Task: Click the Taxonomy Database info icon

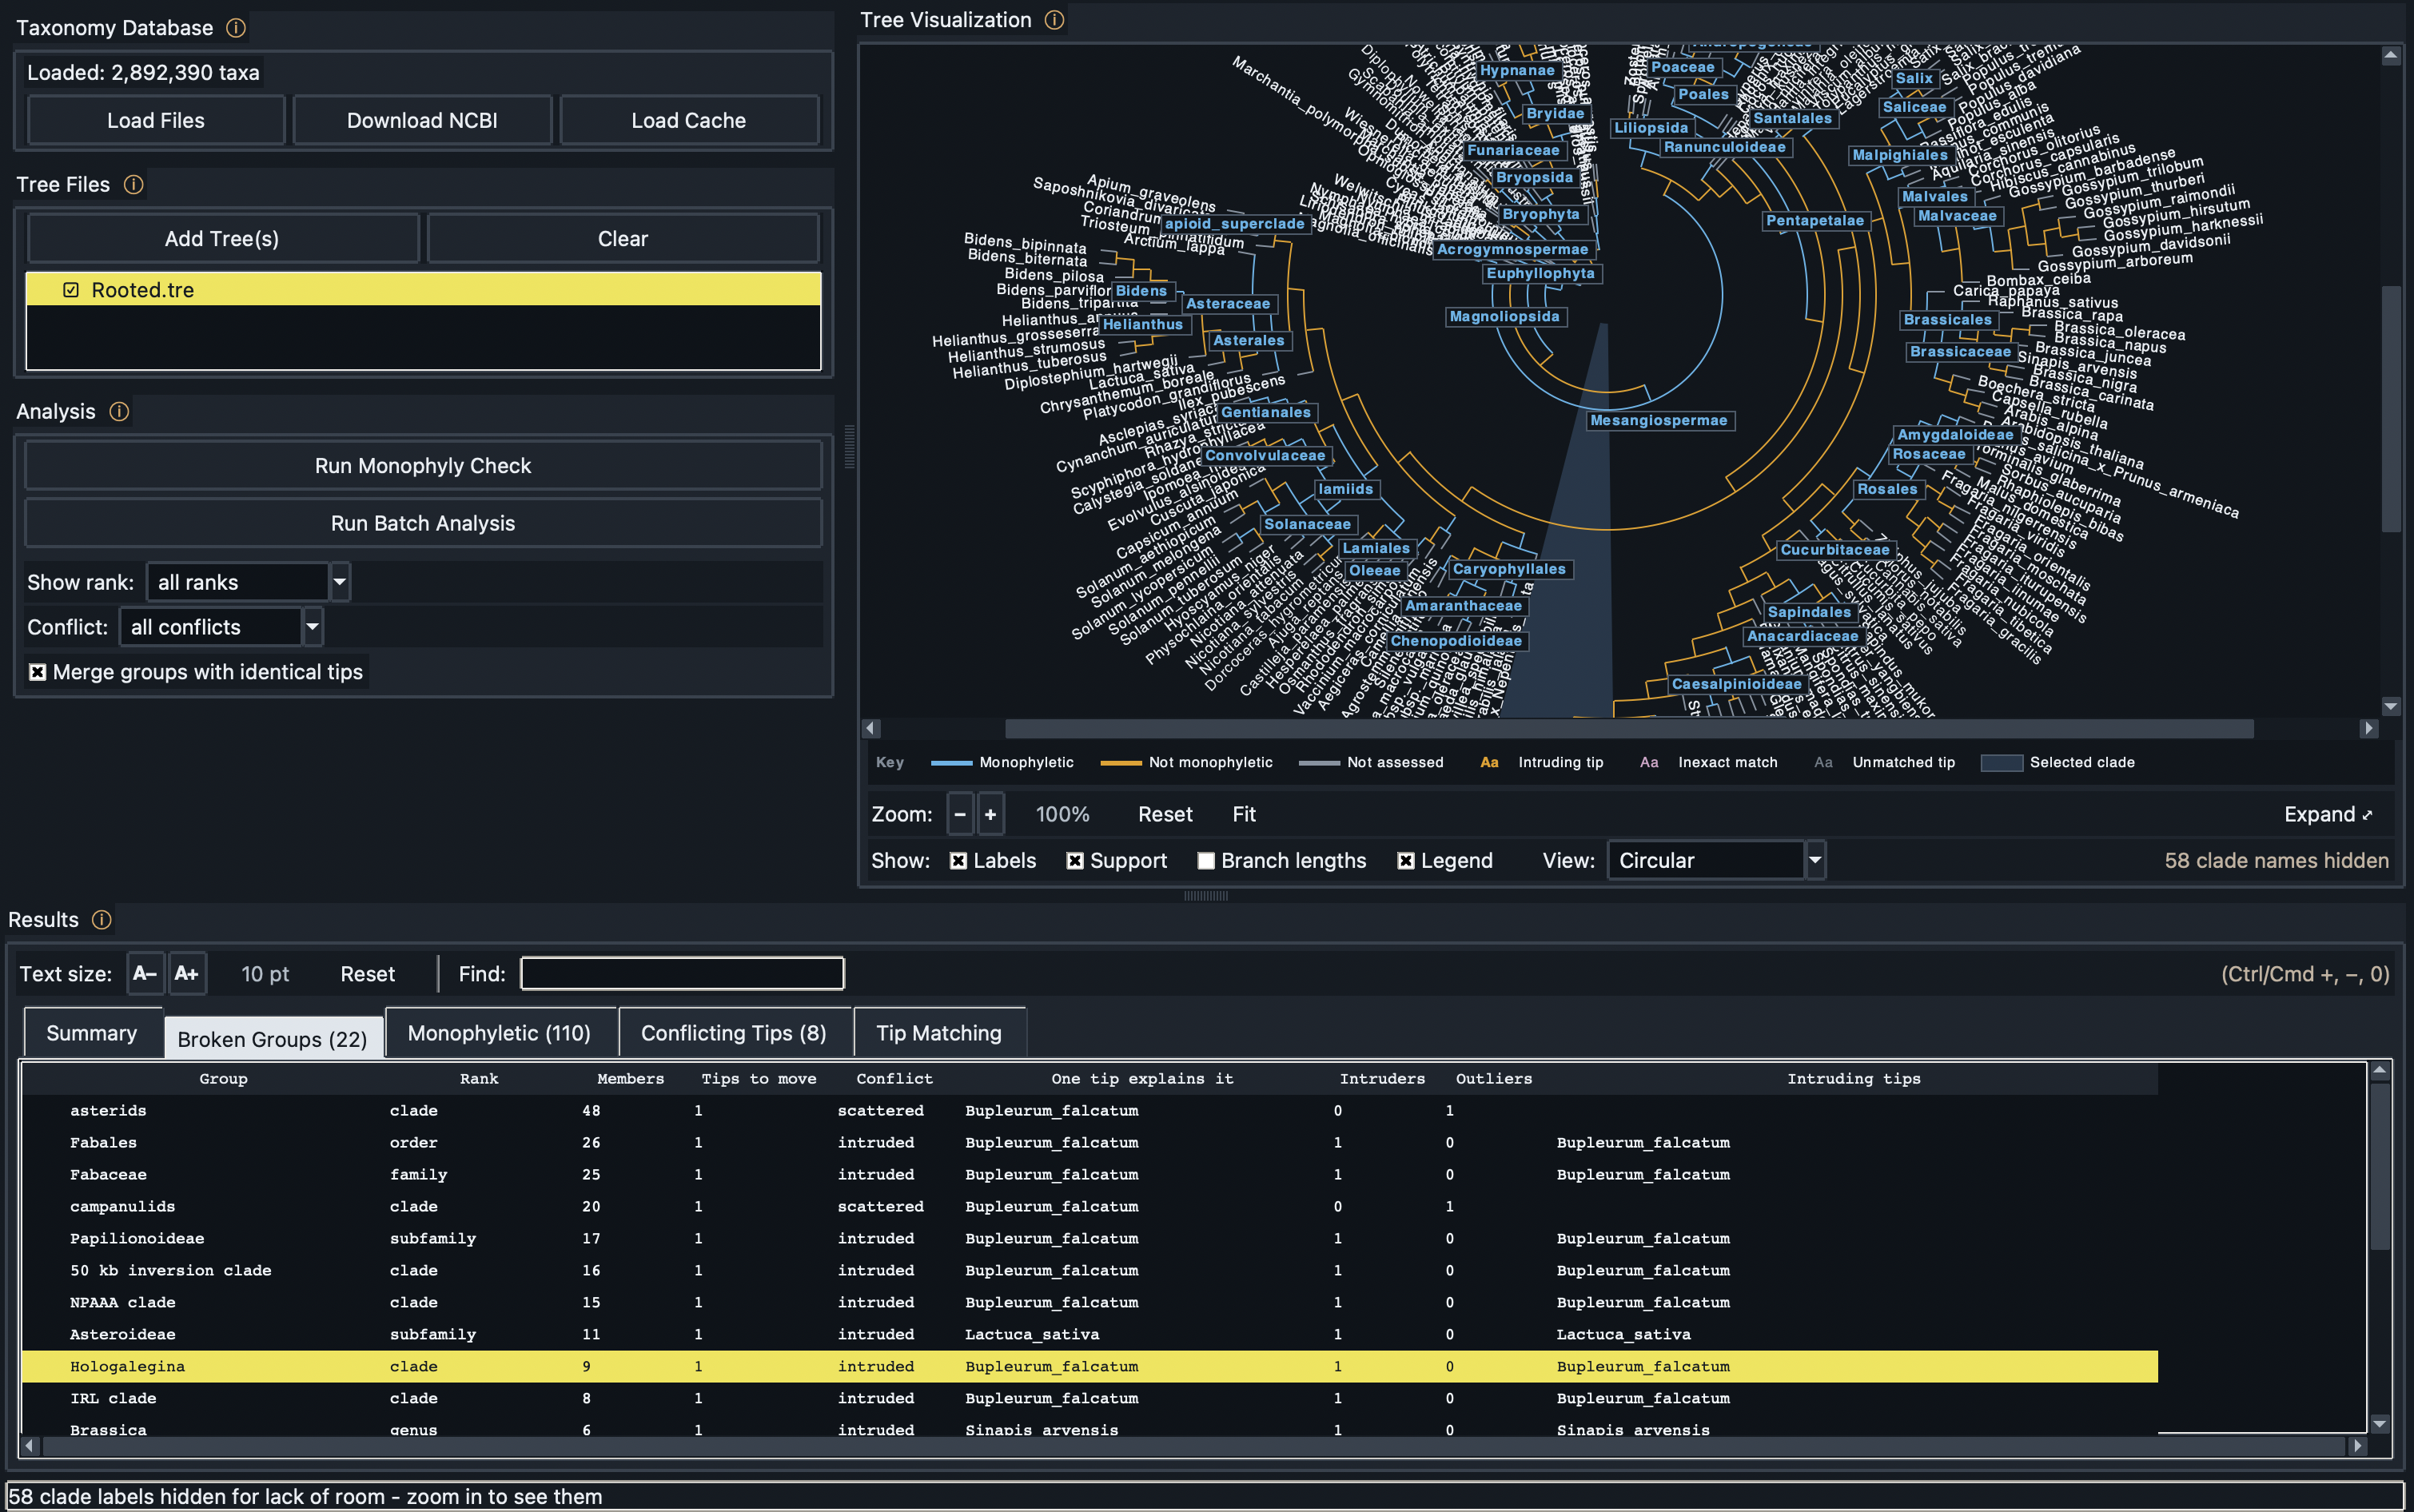Action: (x=236, y=28)
